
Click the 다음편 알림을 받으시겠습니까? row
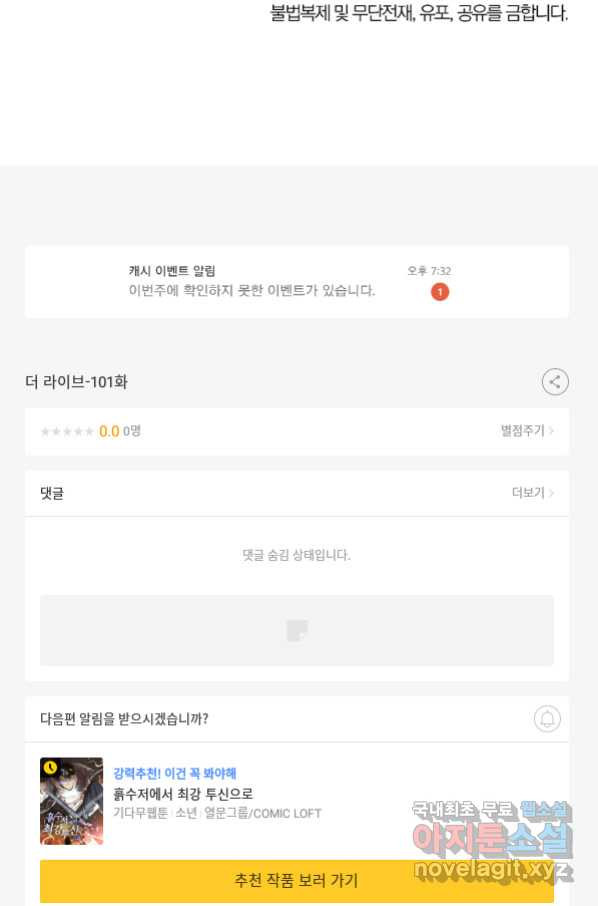297,719
